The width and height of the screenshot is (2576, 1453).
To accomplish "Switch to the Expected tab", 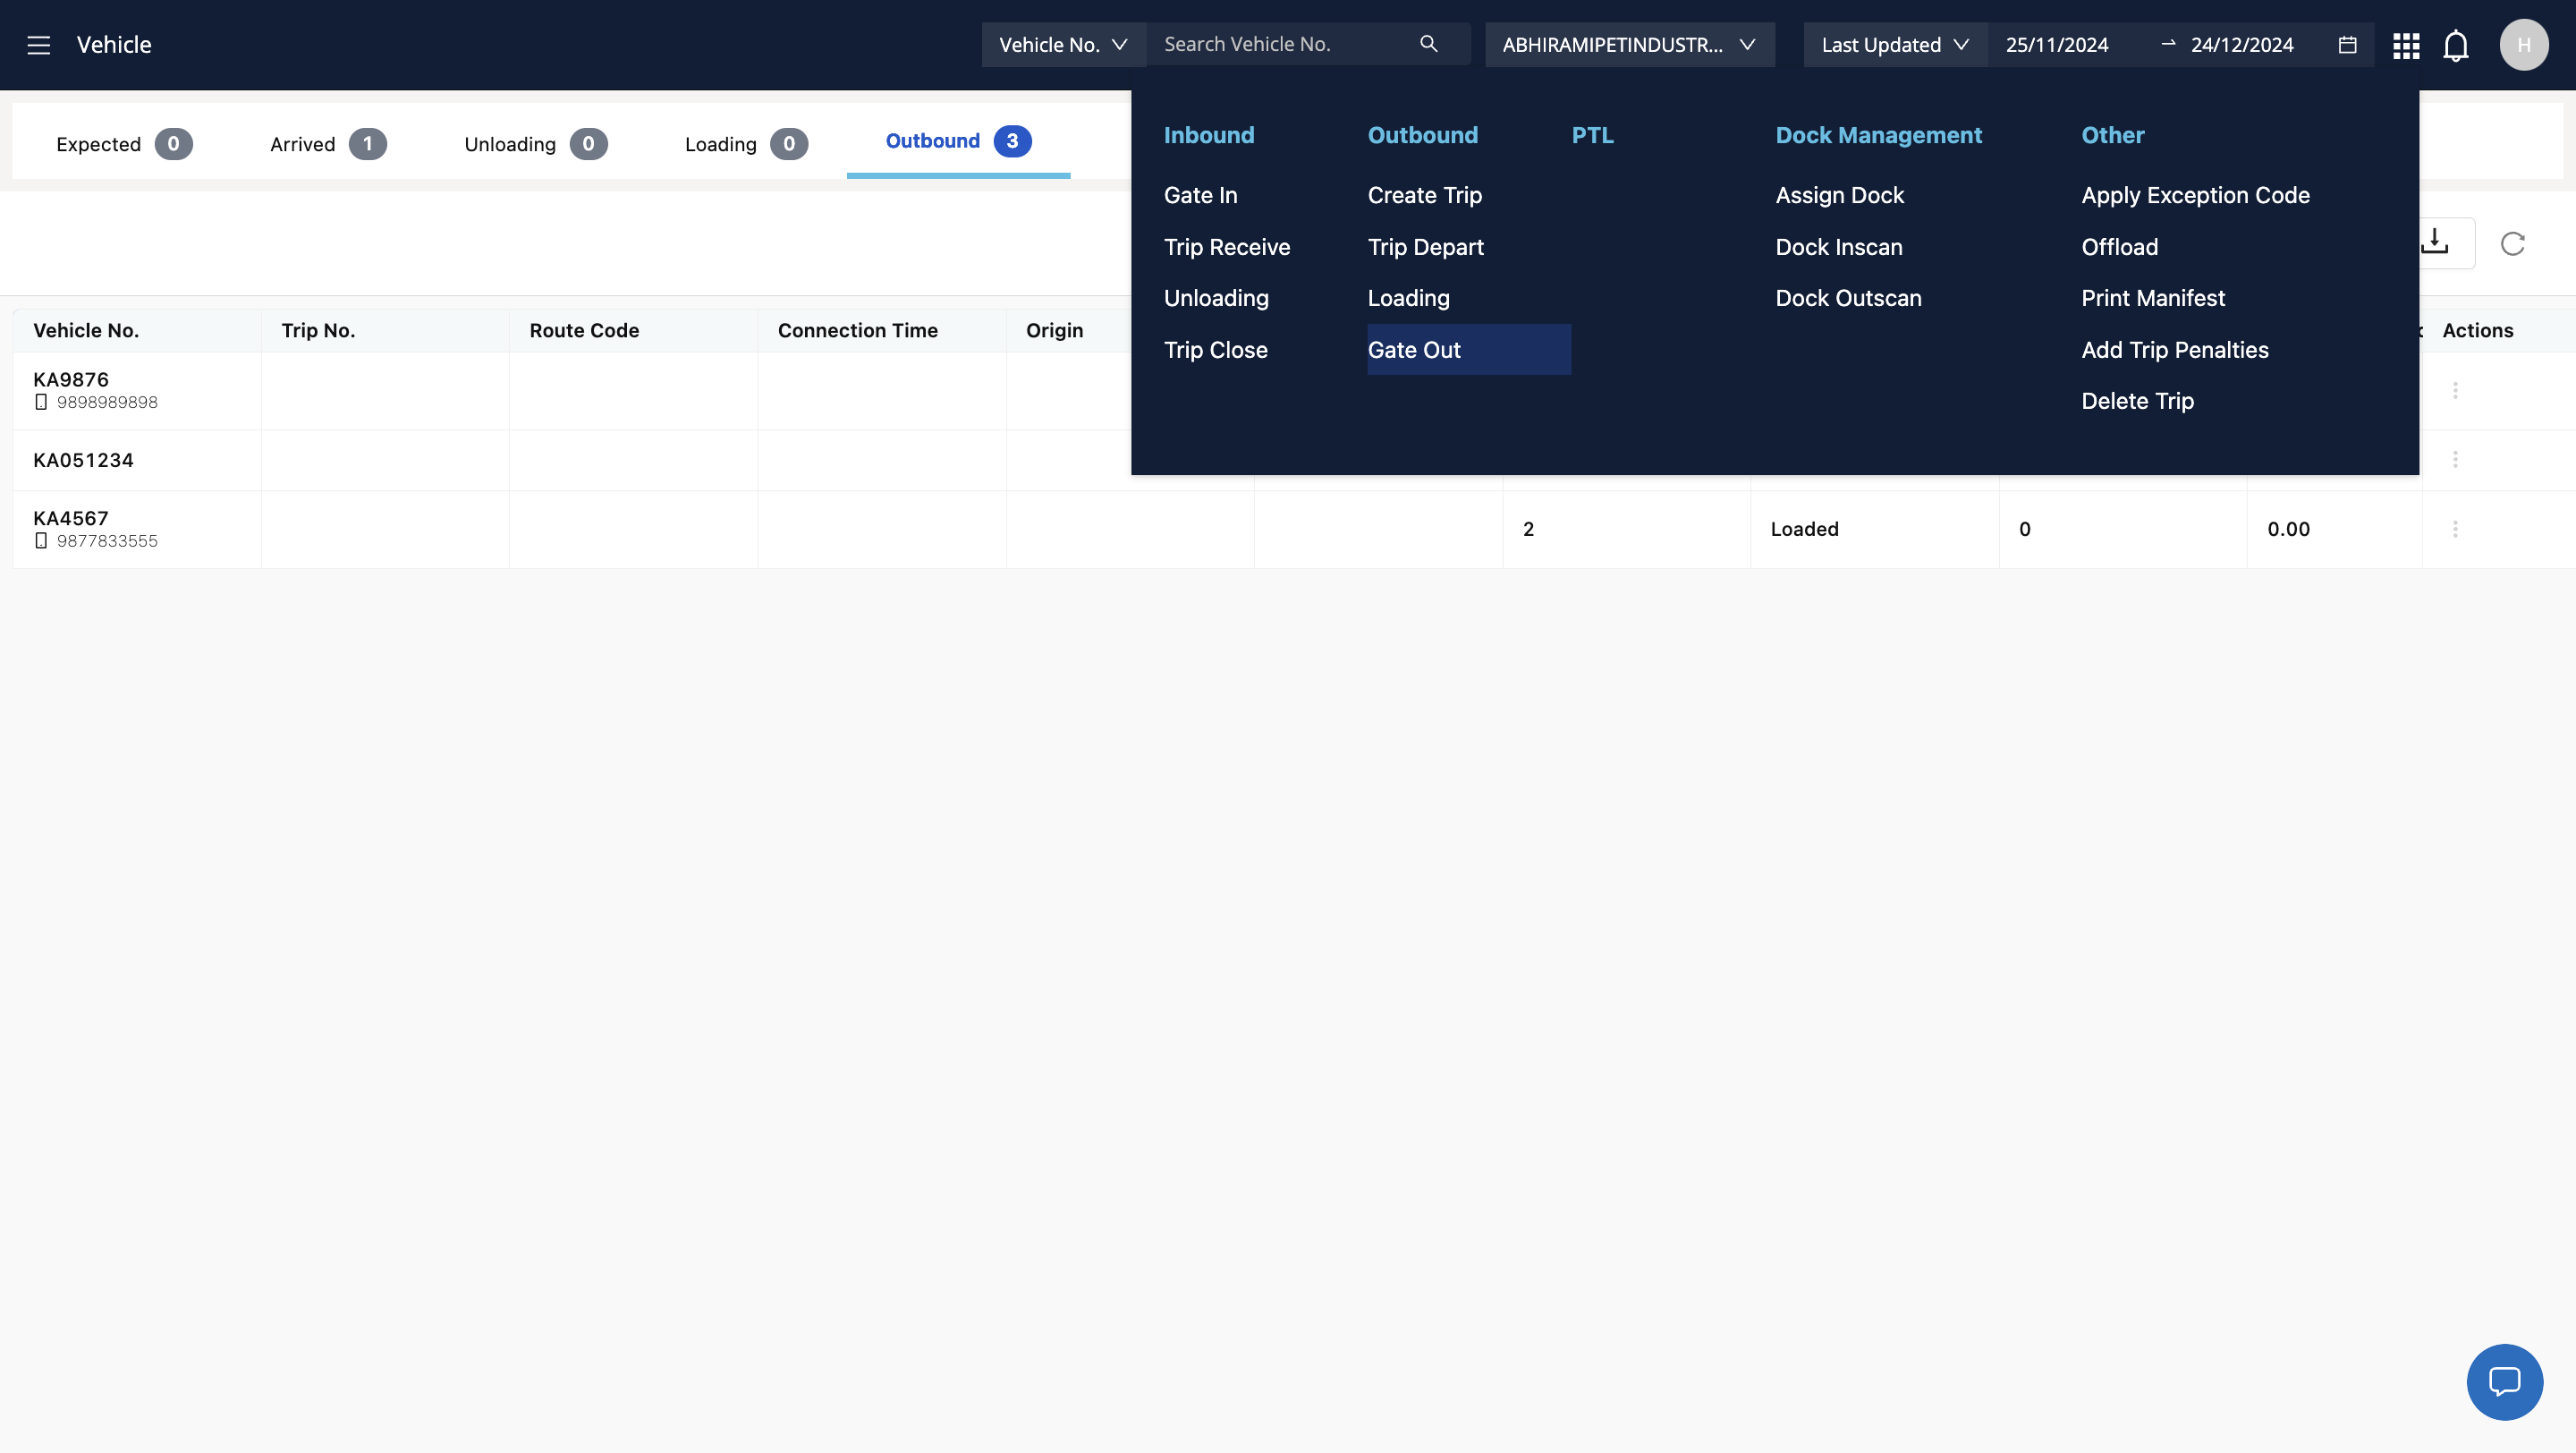I will pyautogui.click(x=124, y=144).
